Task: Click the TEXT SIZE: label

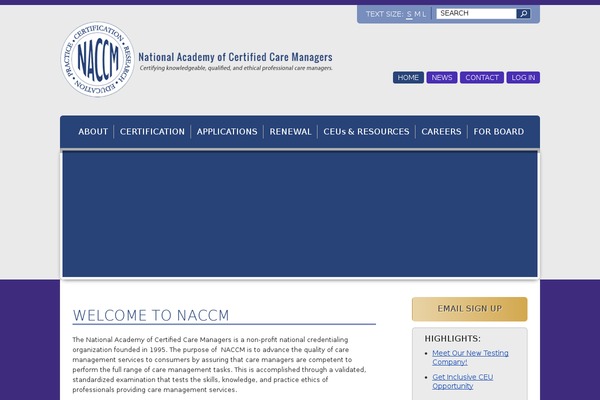Action: [385, 14]
